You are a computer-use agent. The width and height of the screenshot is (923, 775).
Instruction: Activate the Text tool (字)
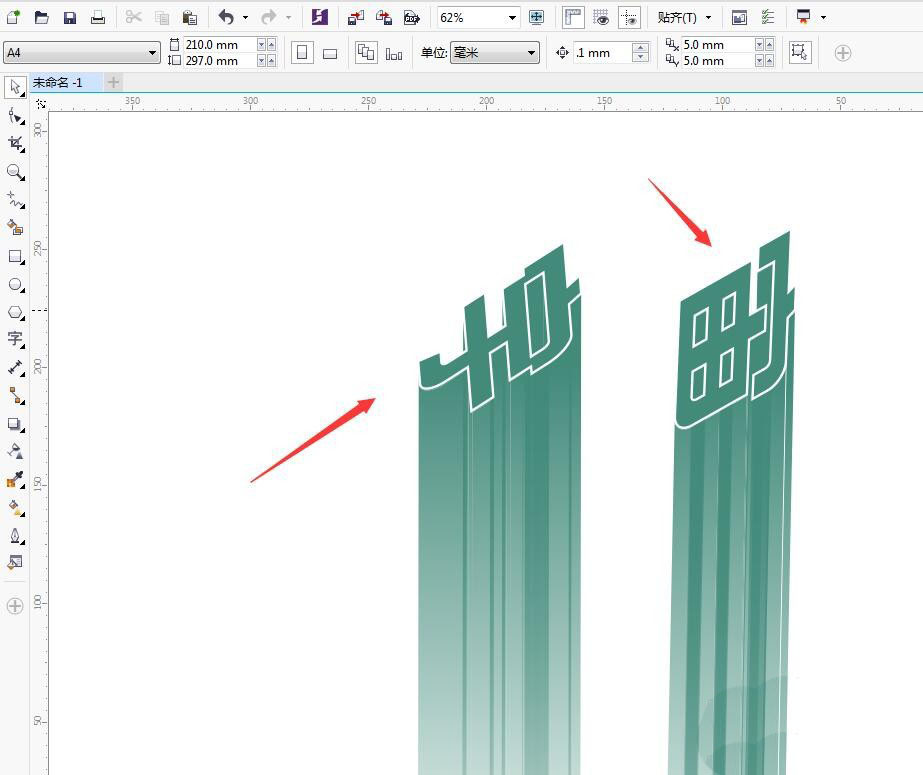point(15,340)
